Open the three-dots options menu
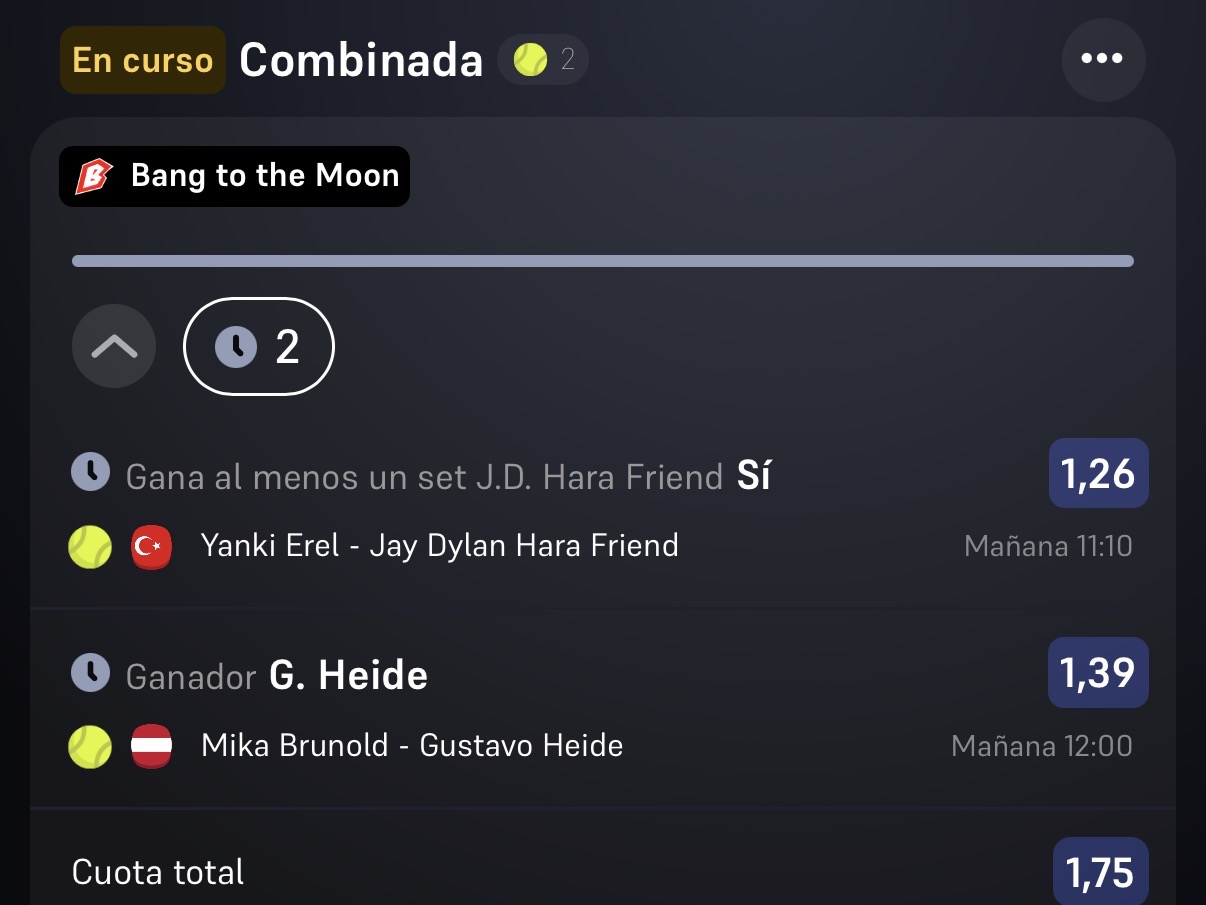1206x905 pixels. tap(1103, 60)
